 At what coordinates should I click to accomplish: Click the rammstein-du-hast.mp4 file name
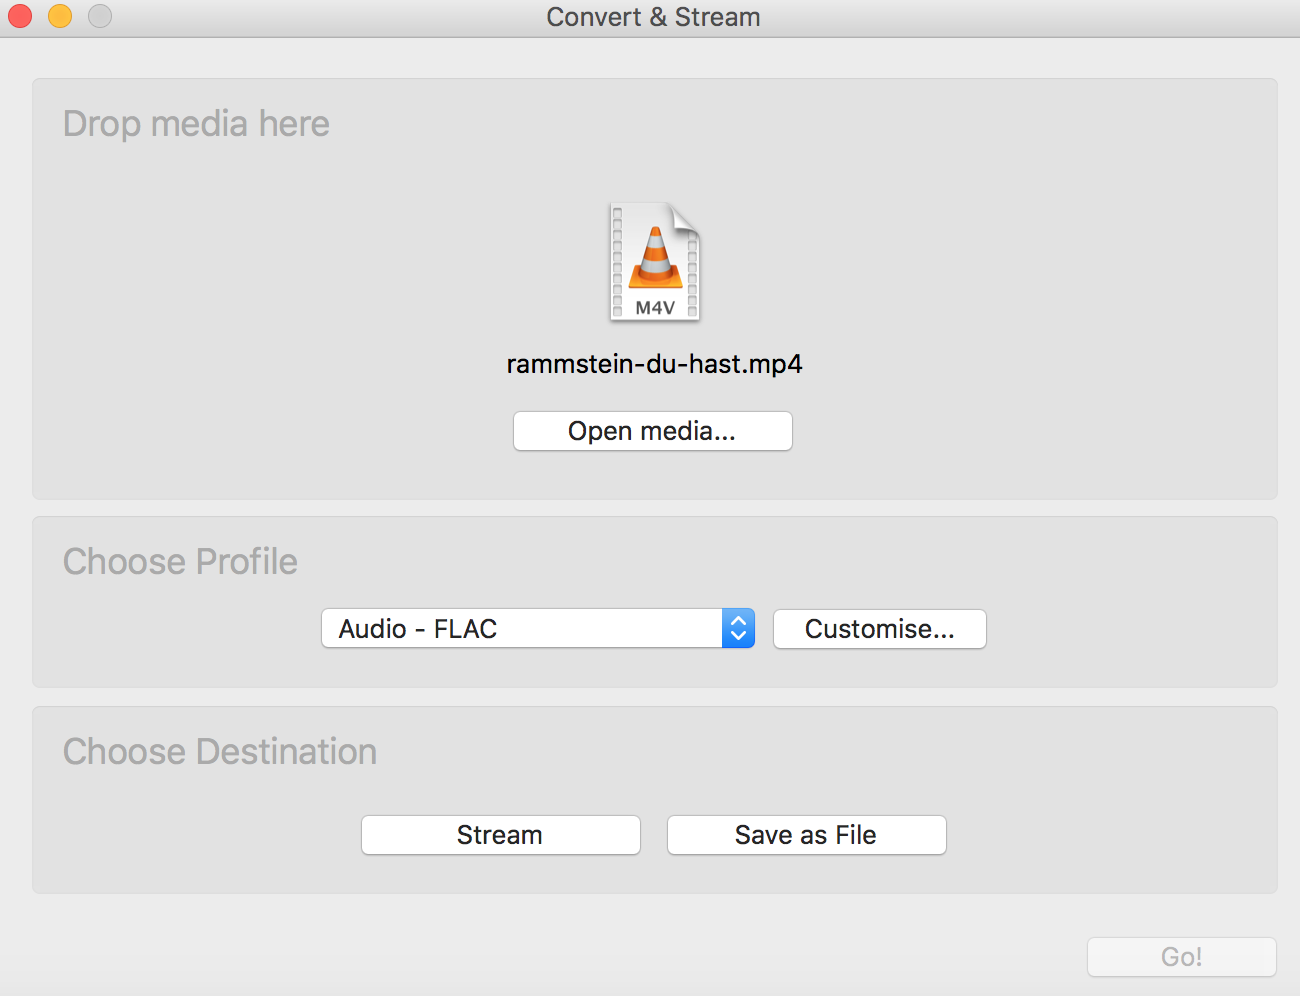click(654, 364)
